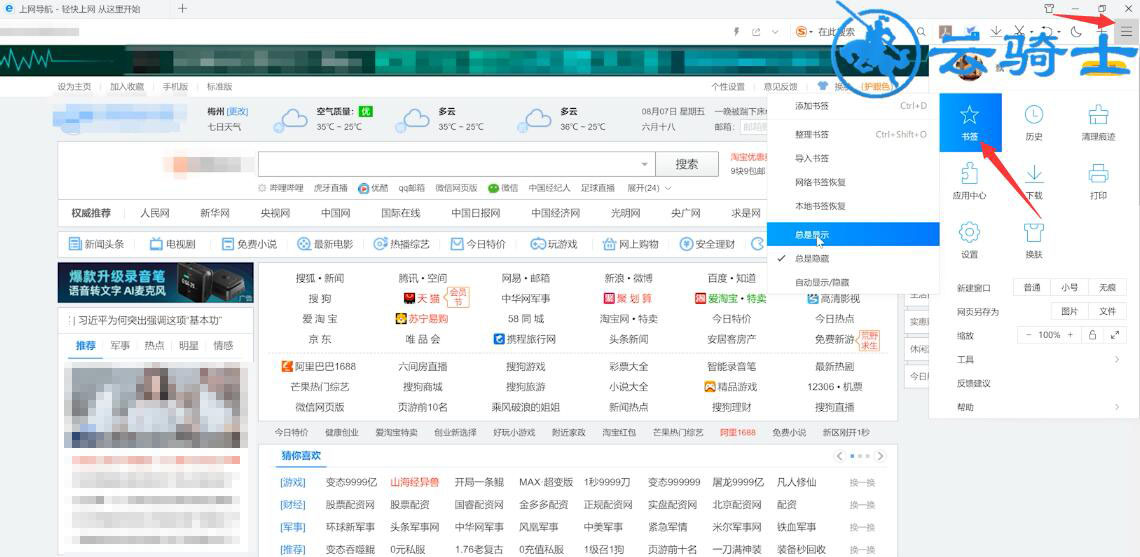Open new tab plus button
The image size is (1140, 557).
click(x=182, y=9)
